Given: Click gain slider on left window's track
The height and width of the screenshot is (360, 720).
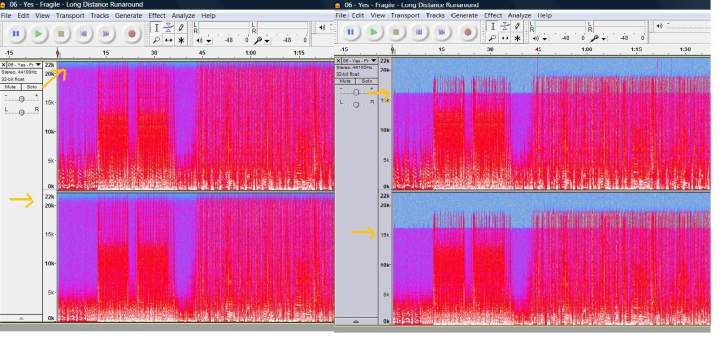Looking at the screenshot, I should point(22,99).
